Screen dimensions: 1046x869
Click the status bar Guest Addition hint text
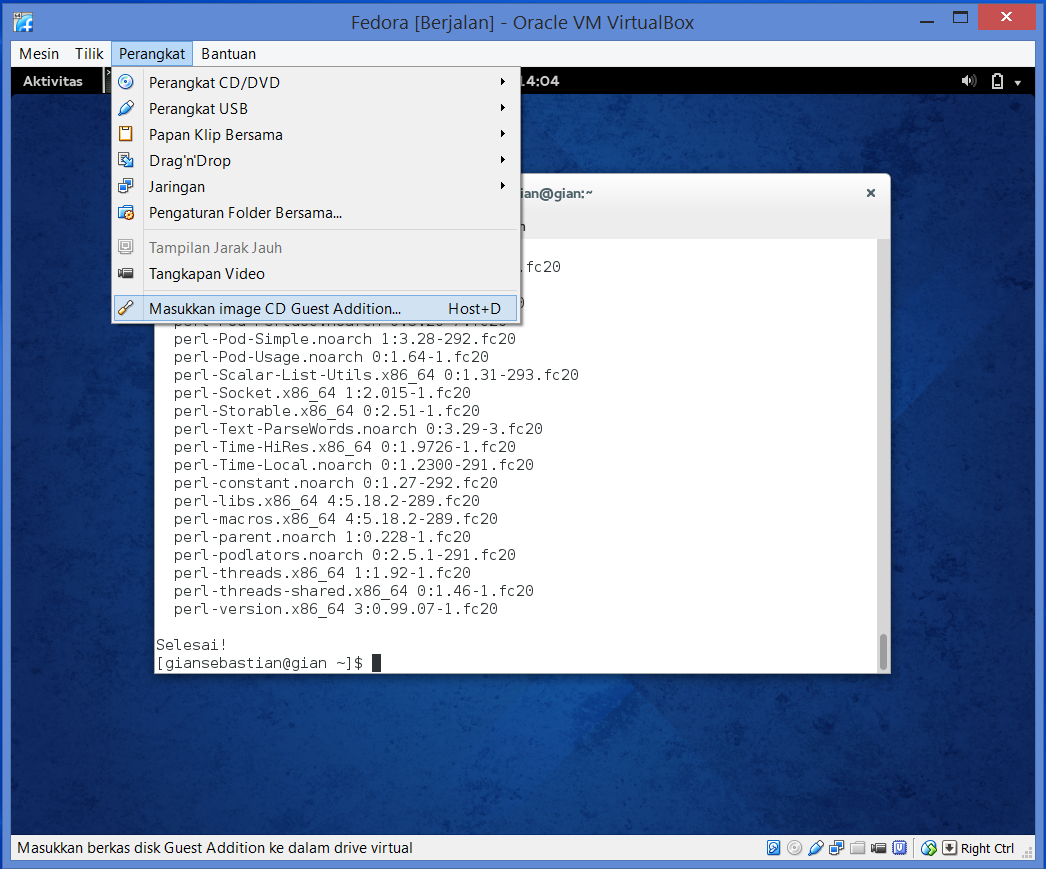tap(215, 848)
